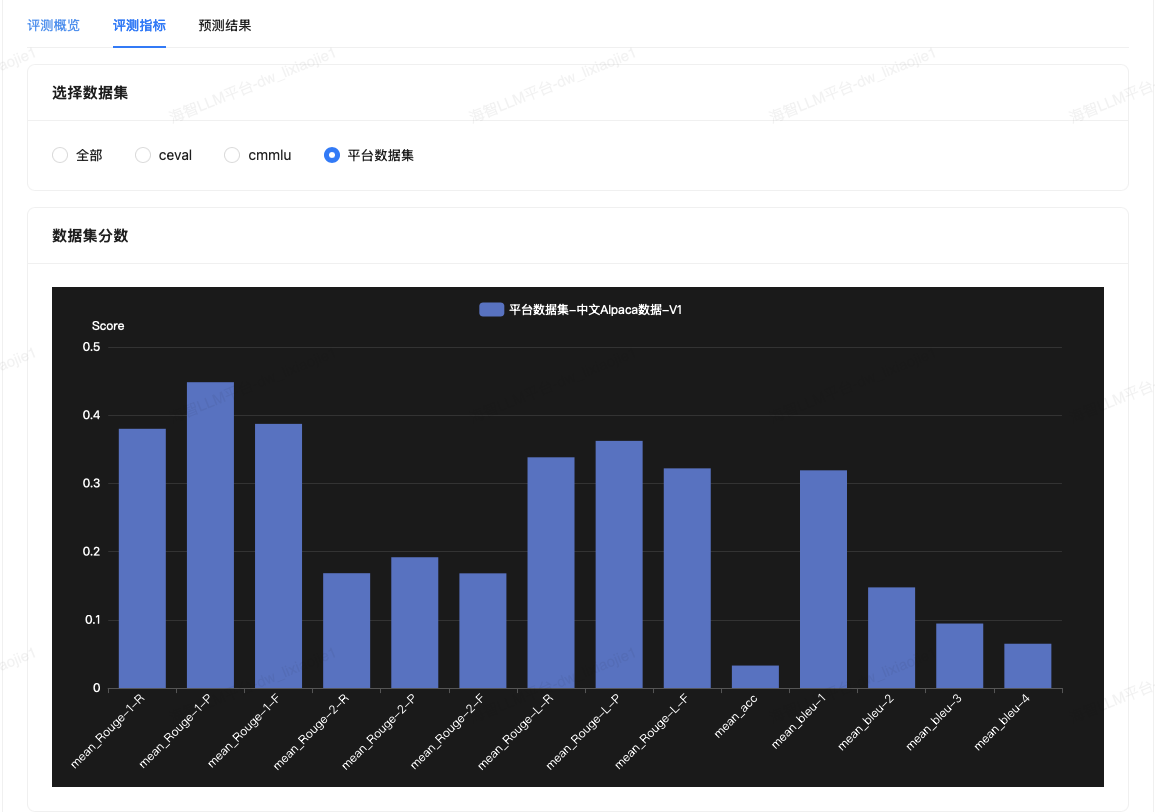Choose the ceval dataset option

(x=143, y=155)
